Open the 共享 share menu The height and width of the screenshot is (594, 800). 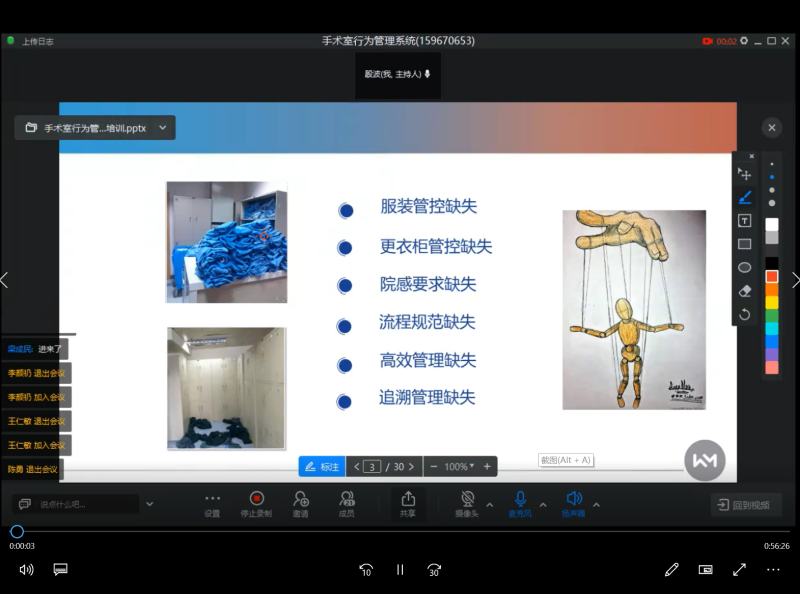[408, 503]
